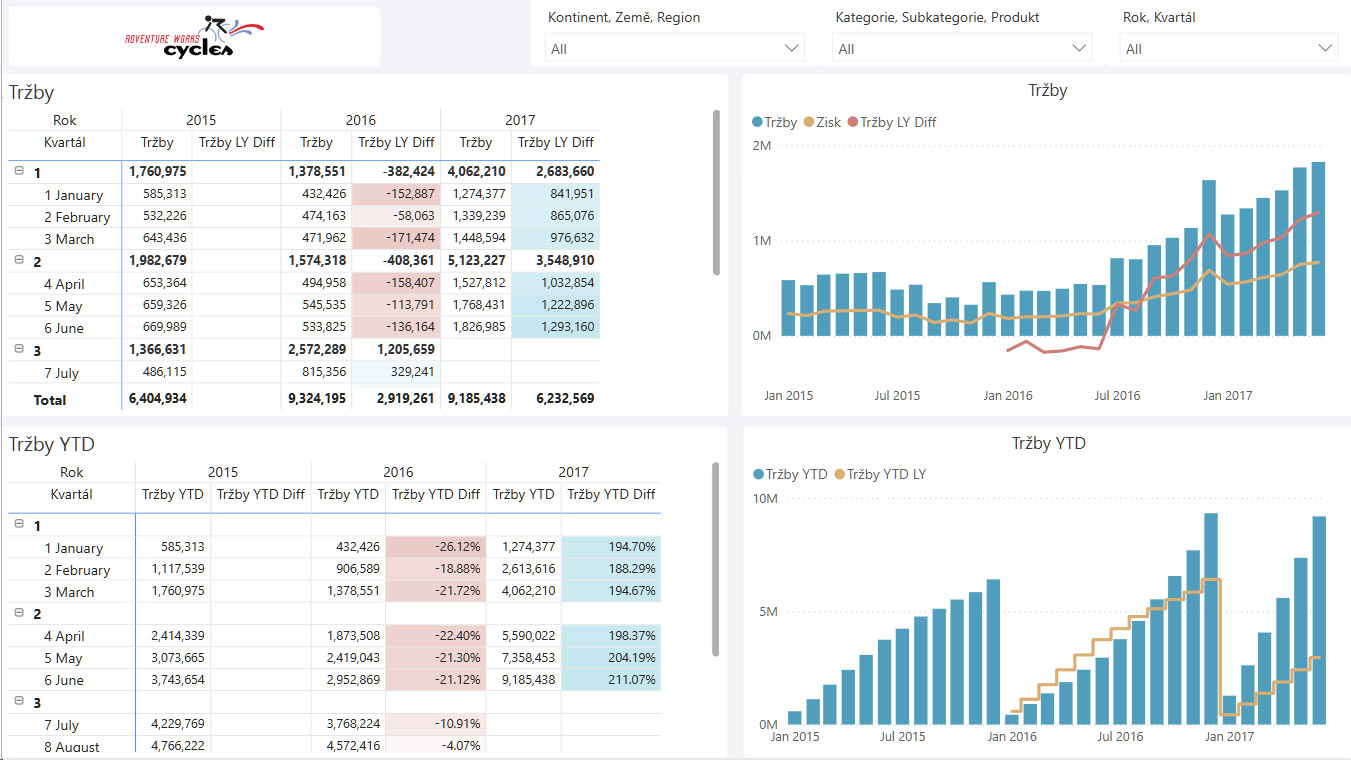Click the Tržby chart title
This screenshot has height=760, width=1351.
click(x=1047, y=91)
